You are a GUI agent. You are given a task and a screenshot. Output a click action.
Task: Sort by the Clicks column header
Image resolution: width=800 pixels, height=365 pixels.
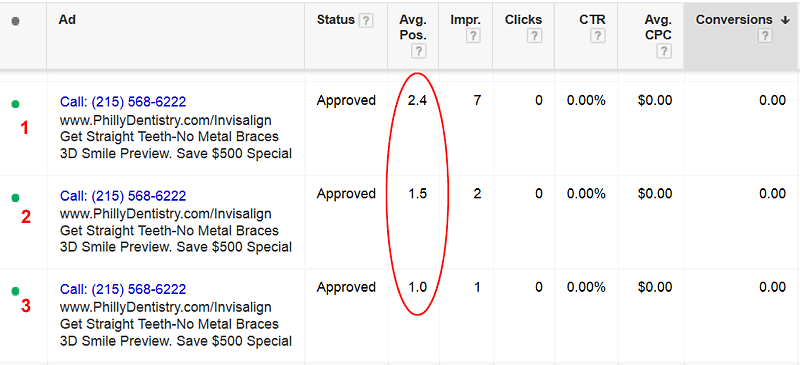point(523,20)
